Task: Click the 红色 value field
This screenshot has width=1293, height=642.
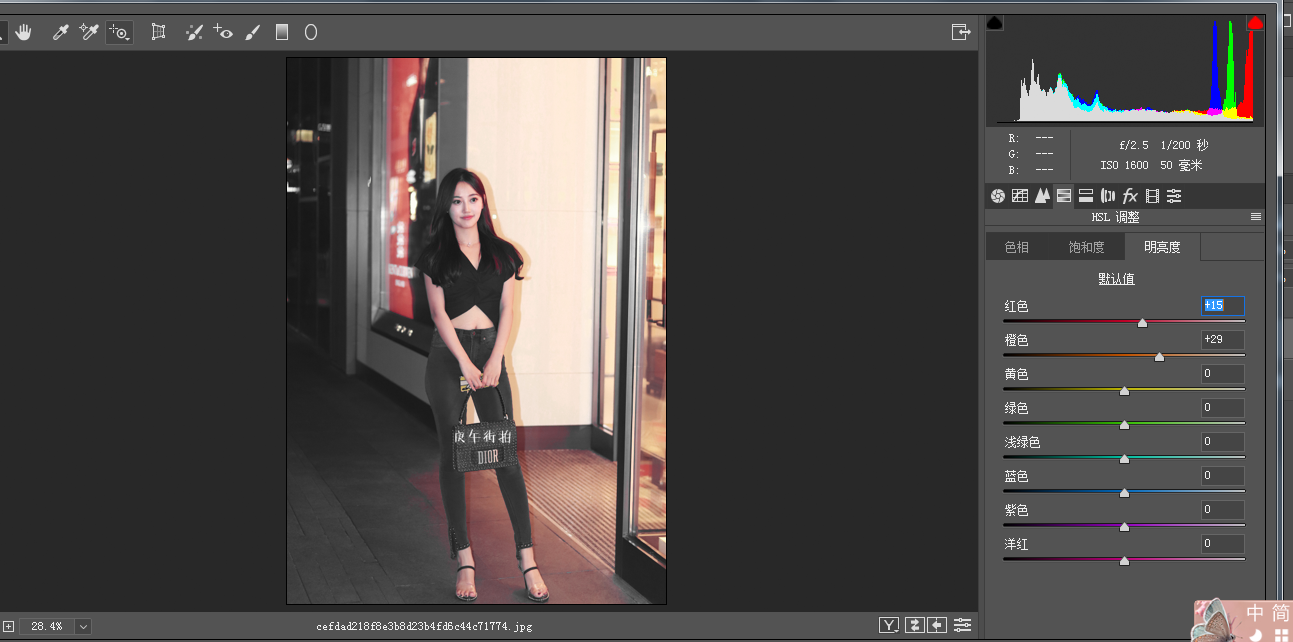Action: point(1223,306)
